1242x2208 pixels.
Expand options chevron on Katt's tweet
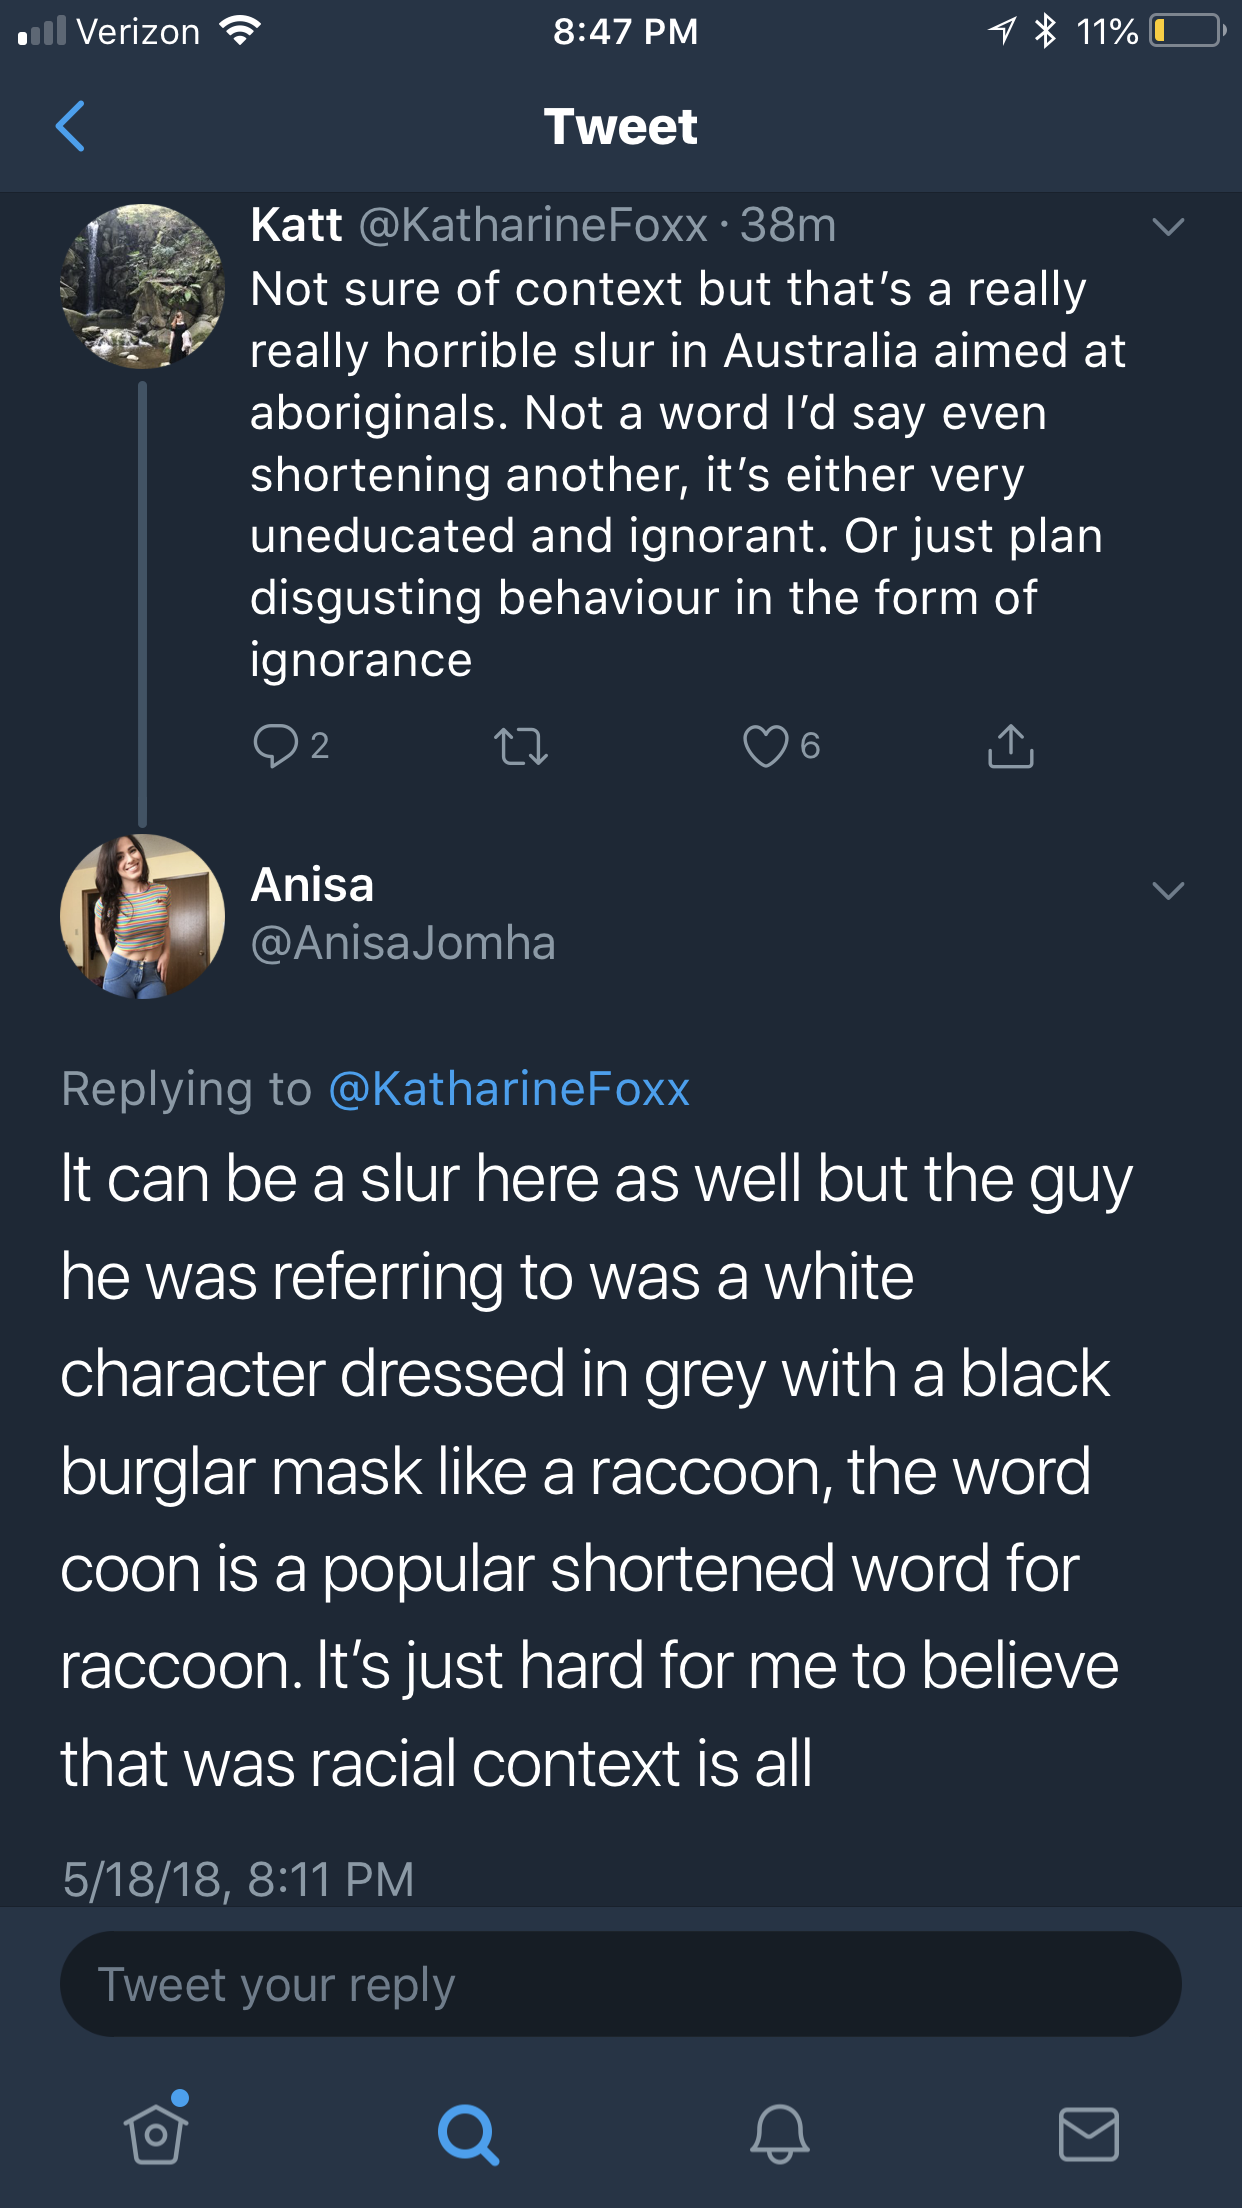(1167, 227)
